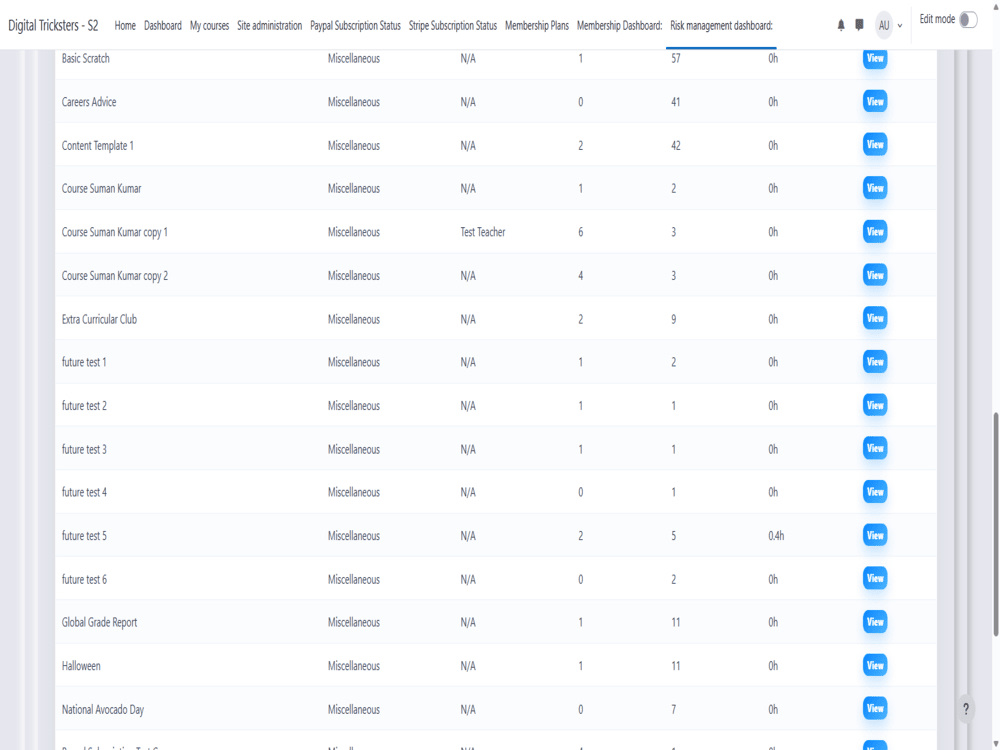This screenshot has width=1000, height=750.
Task: Toggle the Edit mode switch
Action: coord(967,20)
